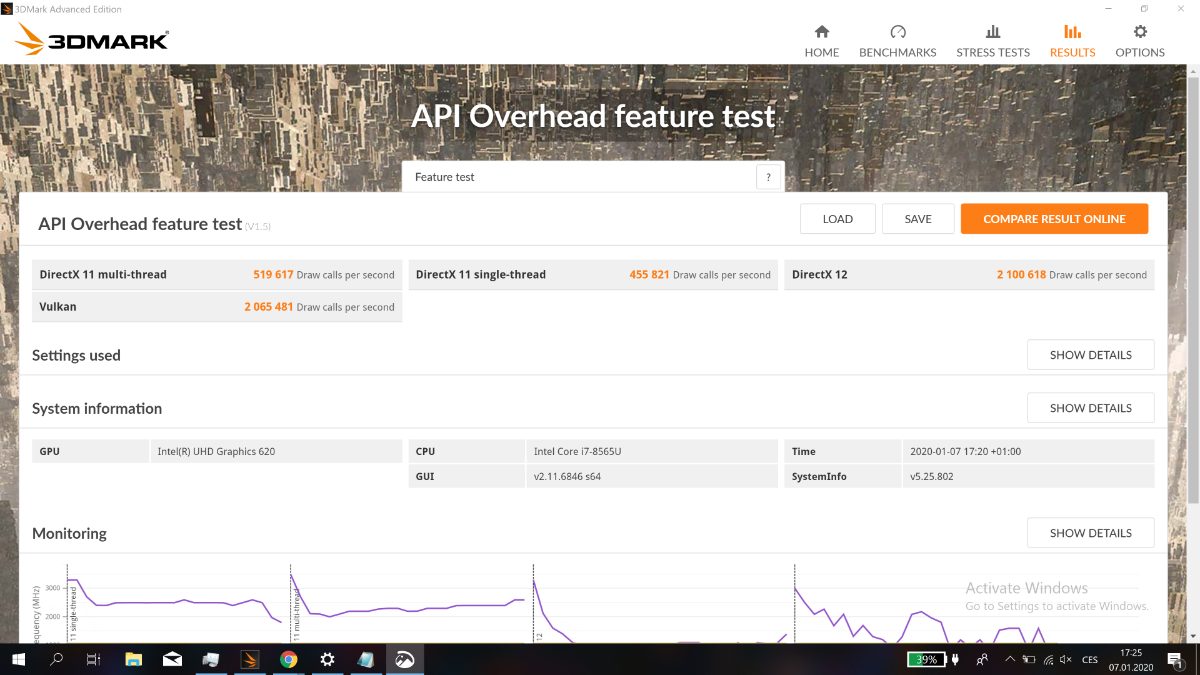Image resolution: width=1200 pixels, height=675 pixels.
Task: Open the 3DMark app in taskbar
Action: [x=250, y=659]
